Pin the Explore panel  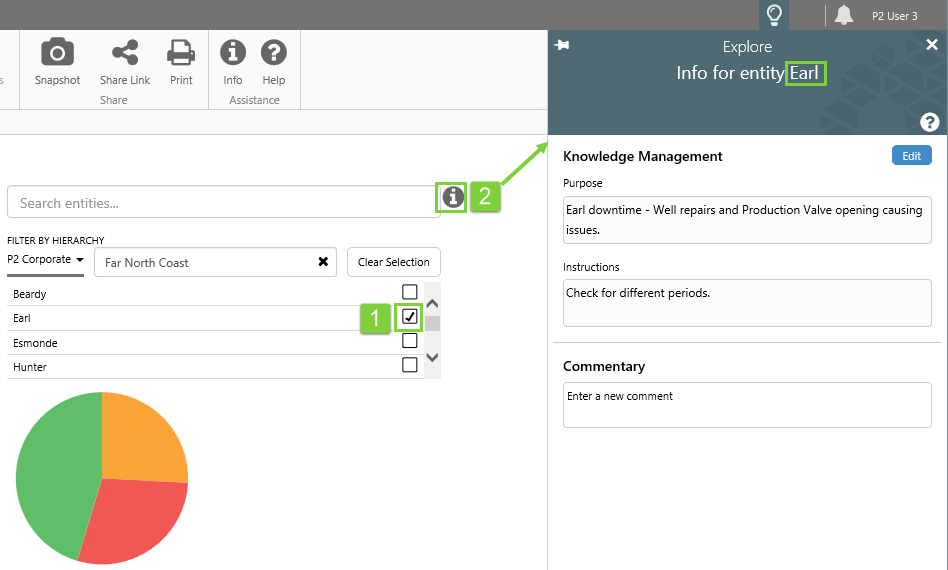tap(562, 45)
